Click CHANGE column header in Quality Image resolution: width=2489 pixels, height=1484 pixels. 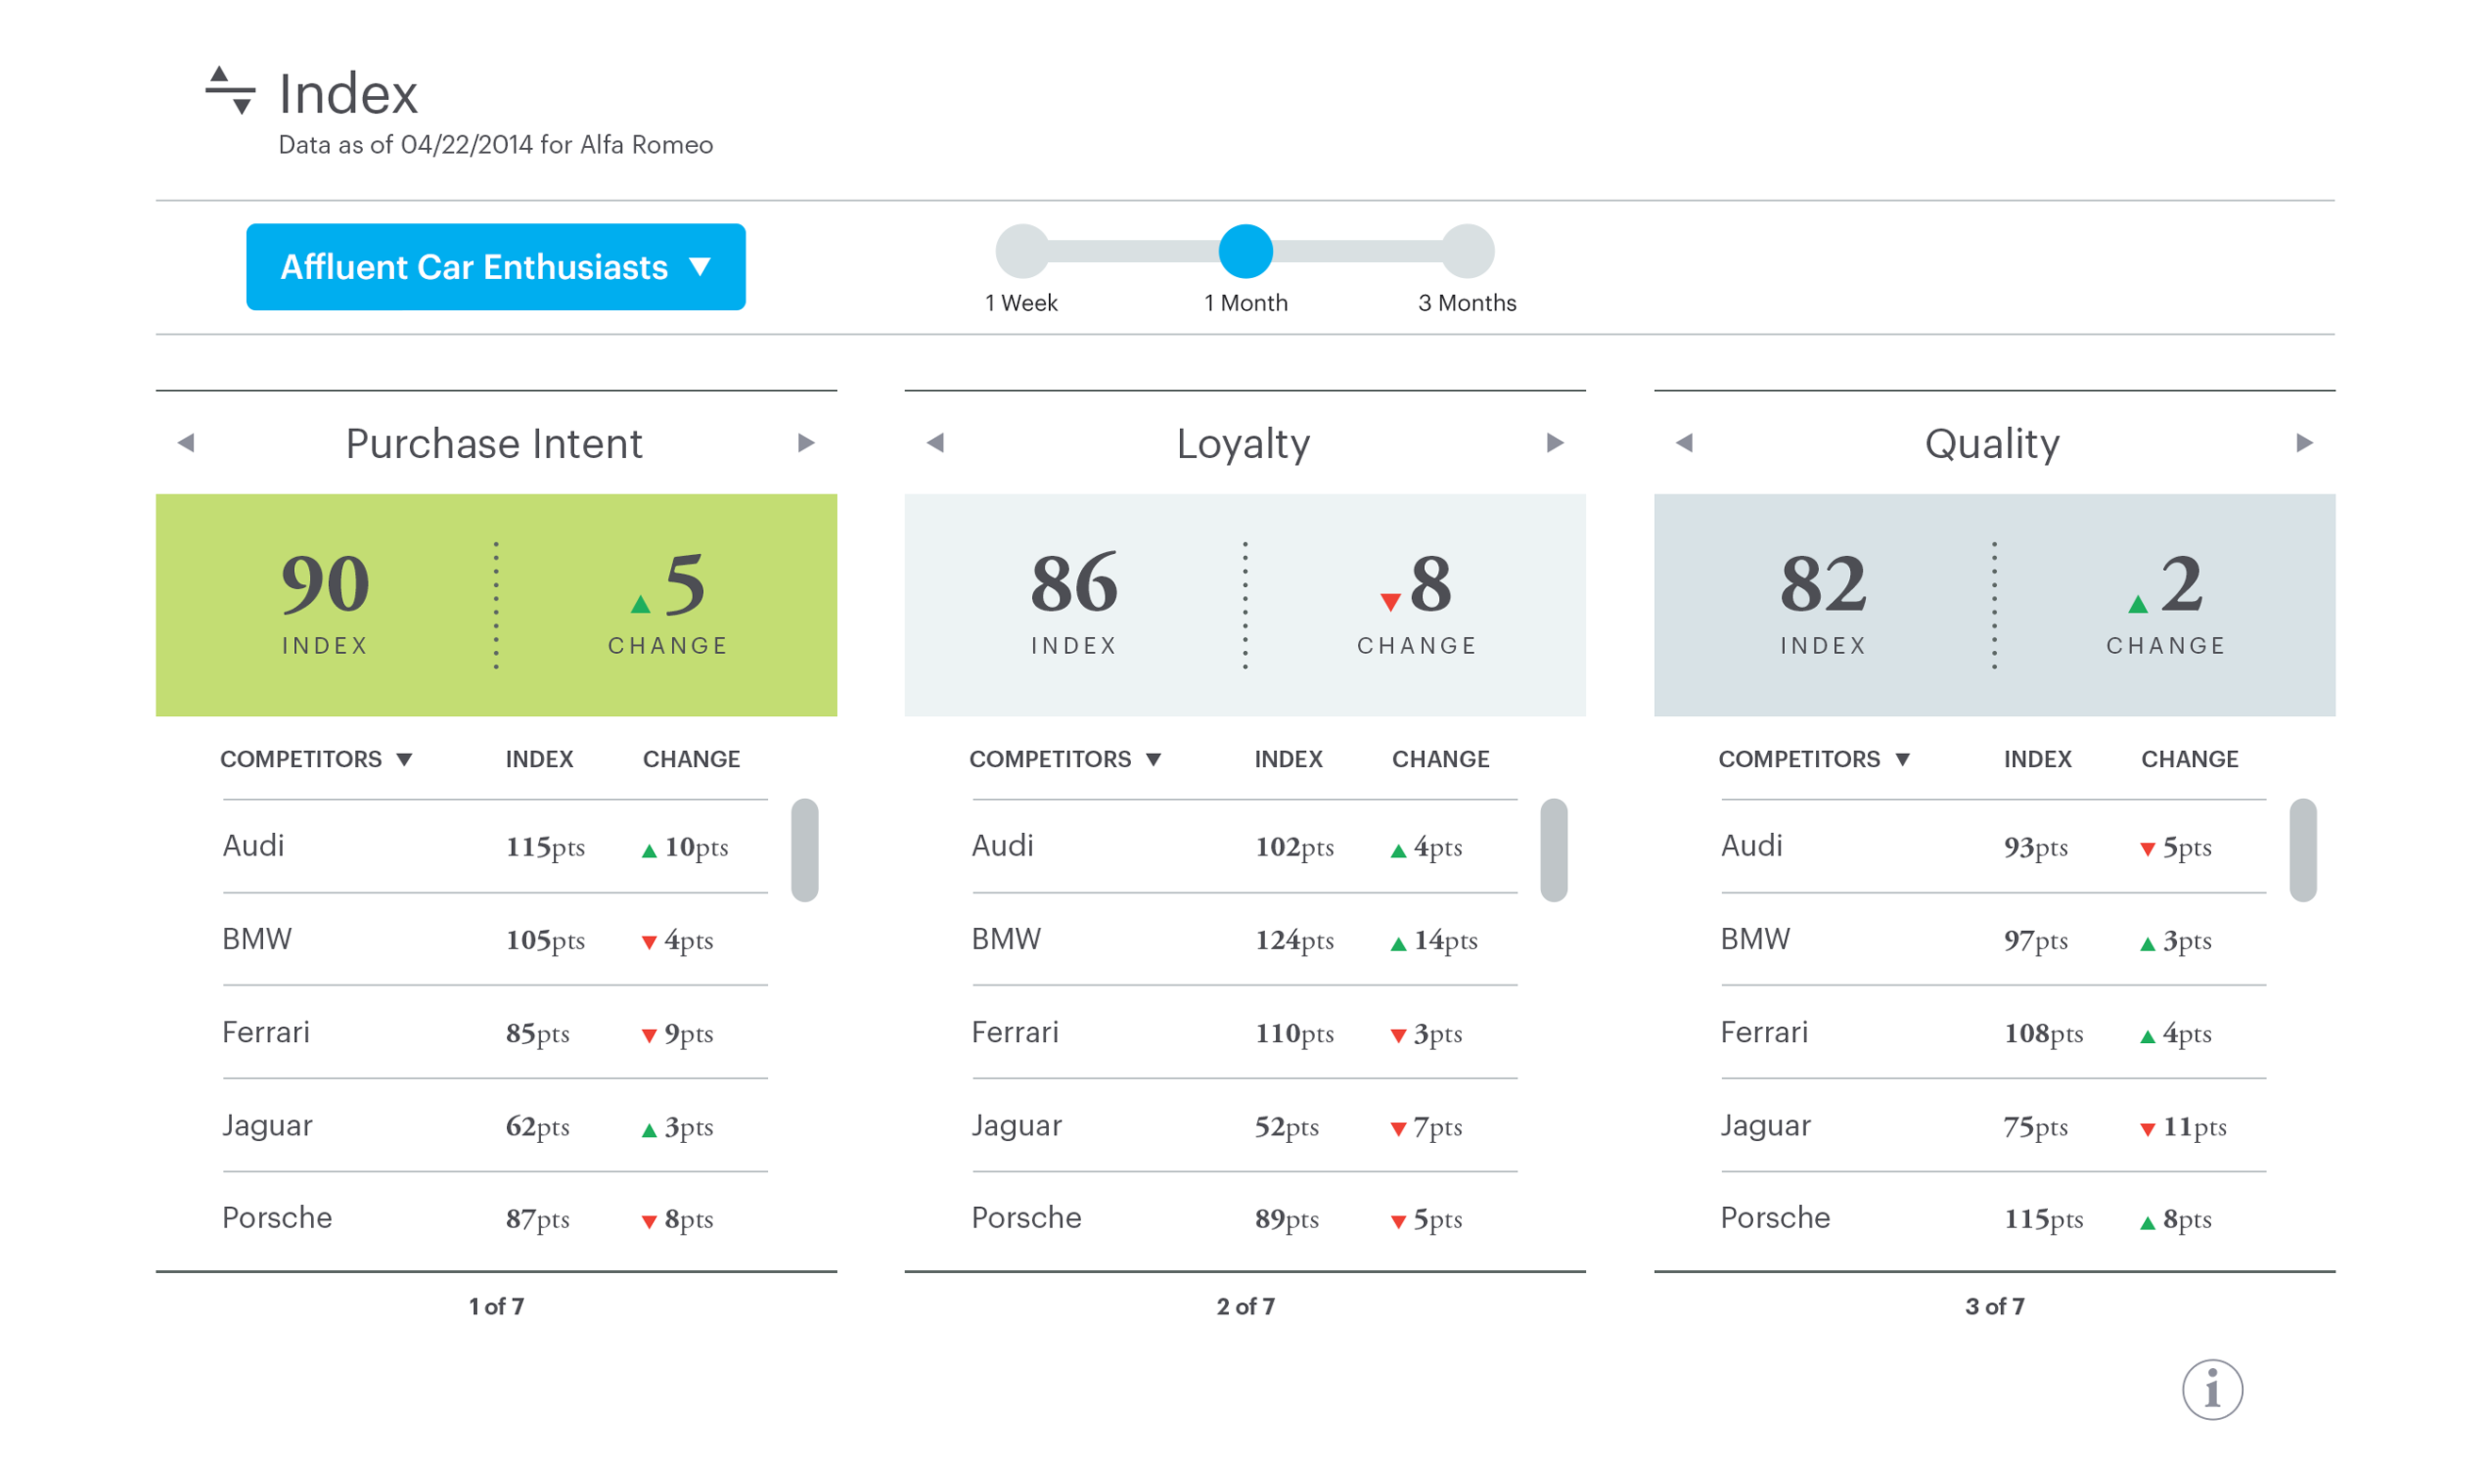(2189, 759)
